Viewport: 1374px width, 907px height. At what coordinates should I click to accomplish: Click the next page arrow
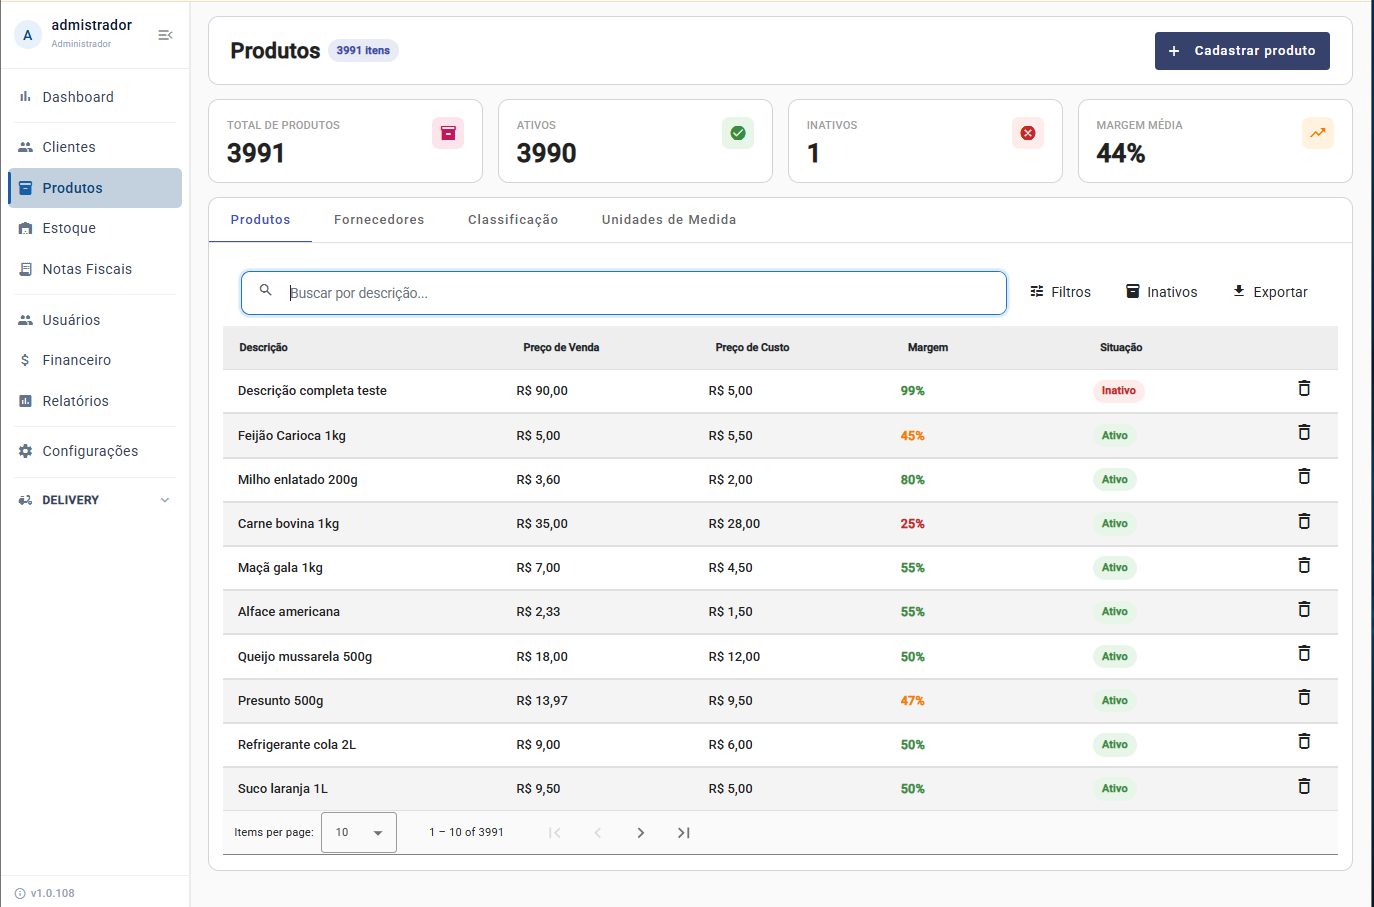click(x=641, y=833)
